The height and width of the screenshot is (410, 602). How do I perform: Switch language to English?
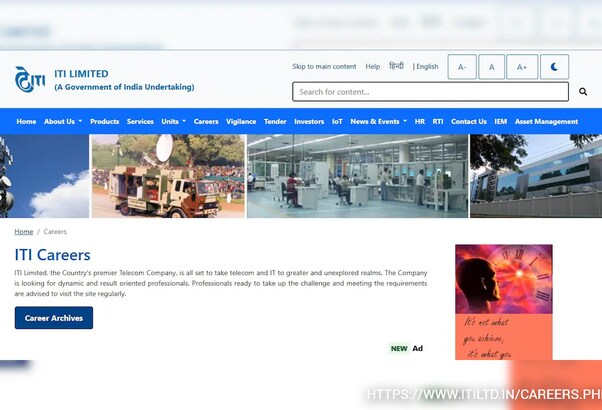coord(427,67)
